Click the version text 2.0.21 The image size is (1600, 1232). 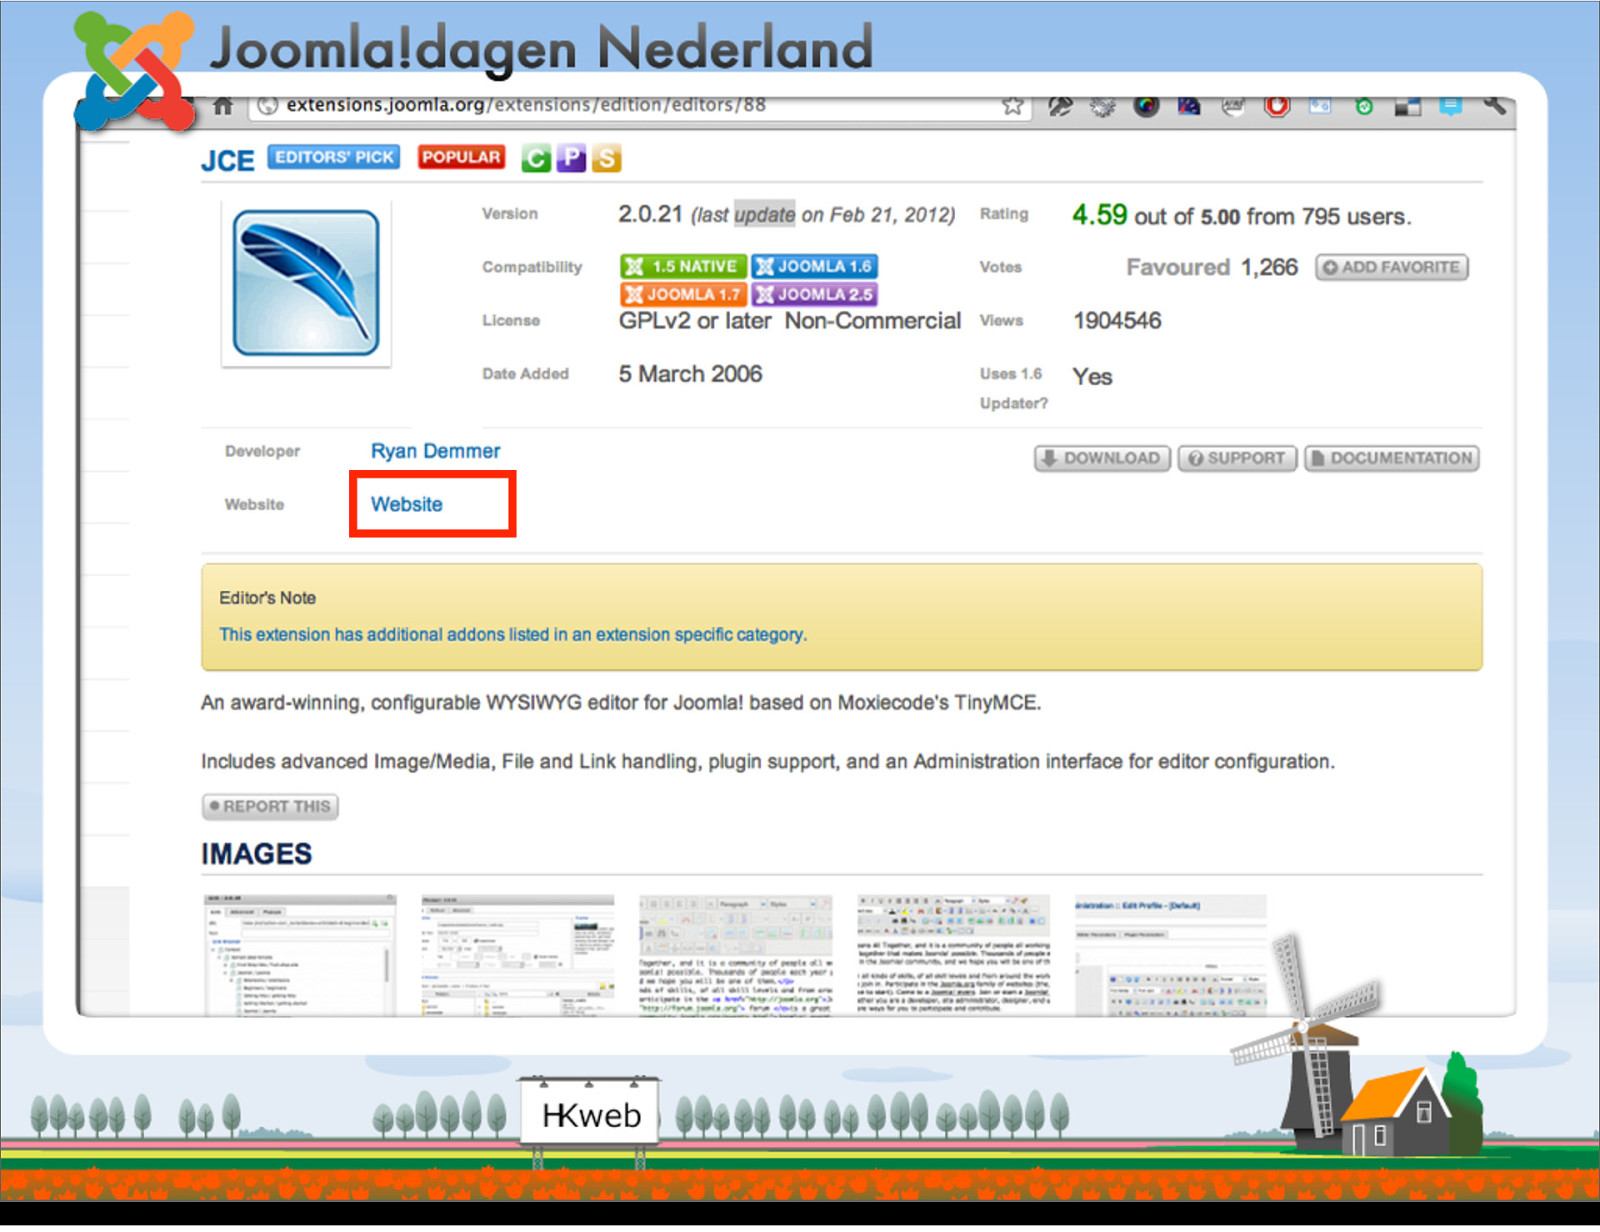(650, 214)
